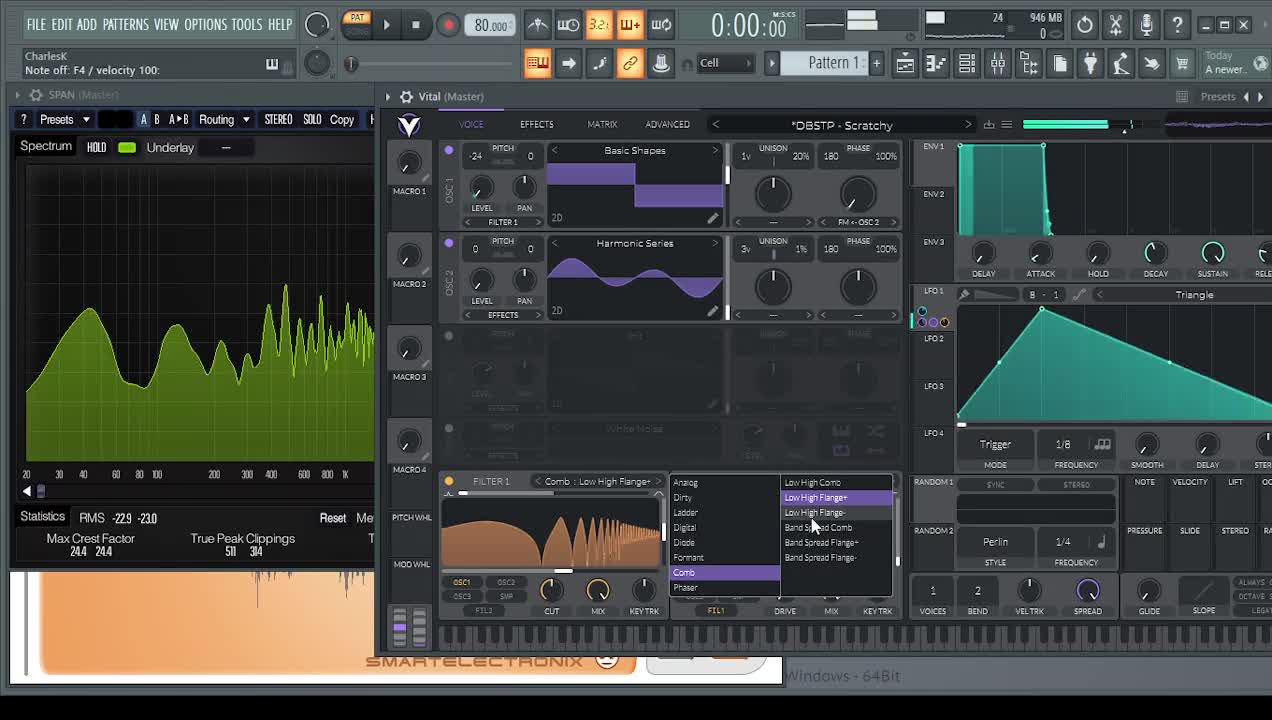
Task: Click the microphone recording icon in toolbar
Action: (1146, 24)
